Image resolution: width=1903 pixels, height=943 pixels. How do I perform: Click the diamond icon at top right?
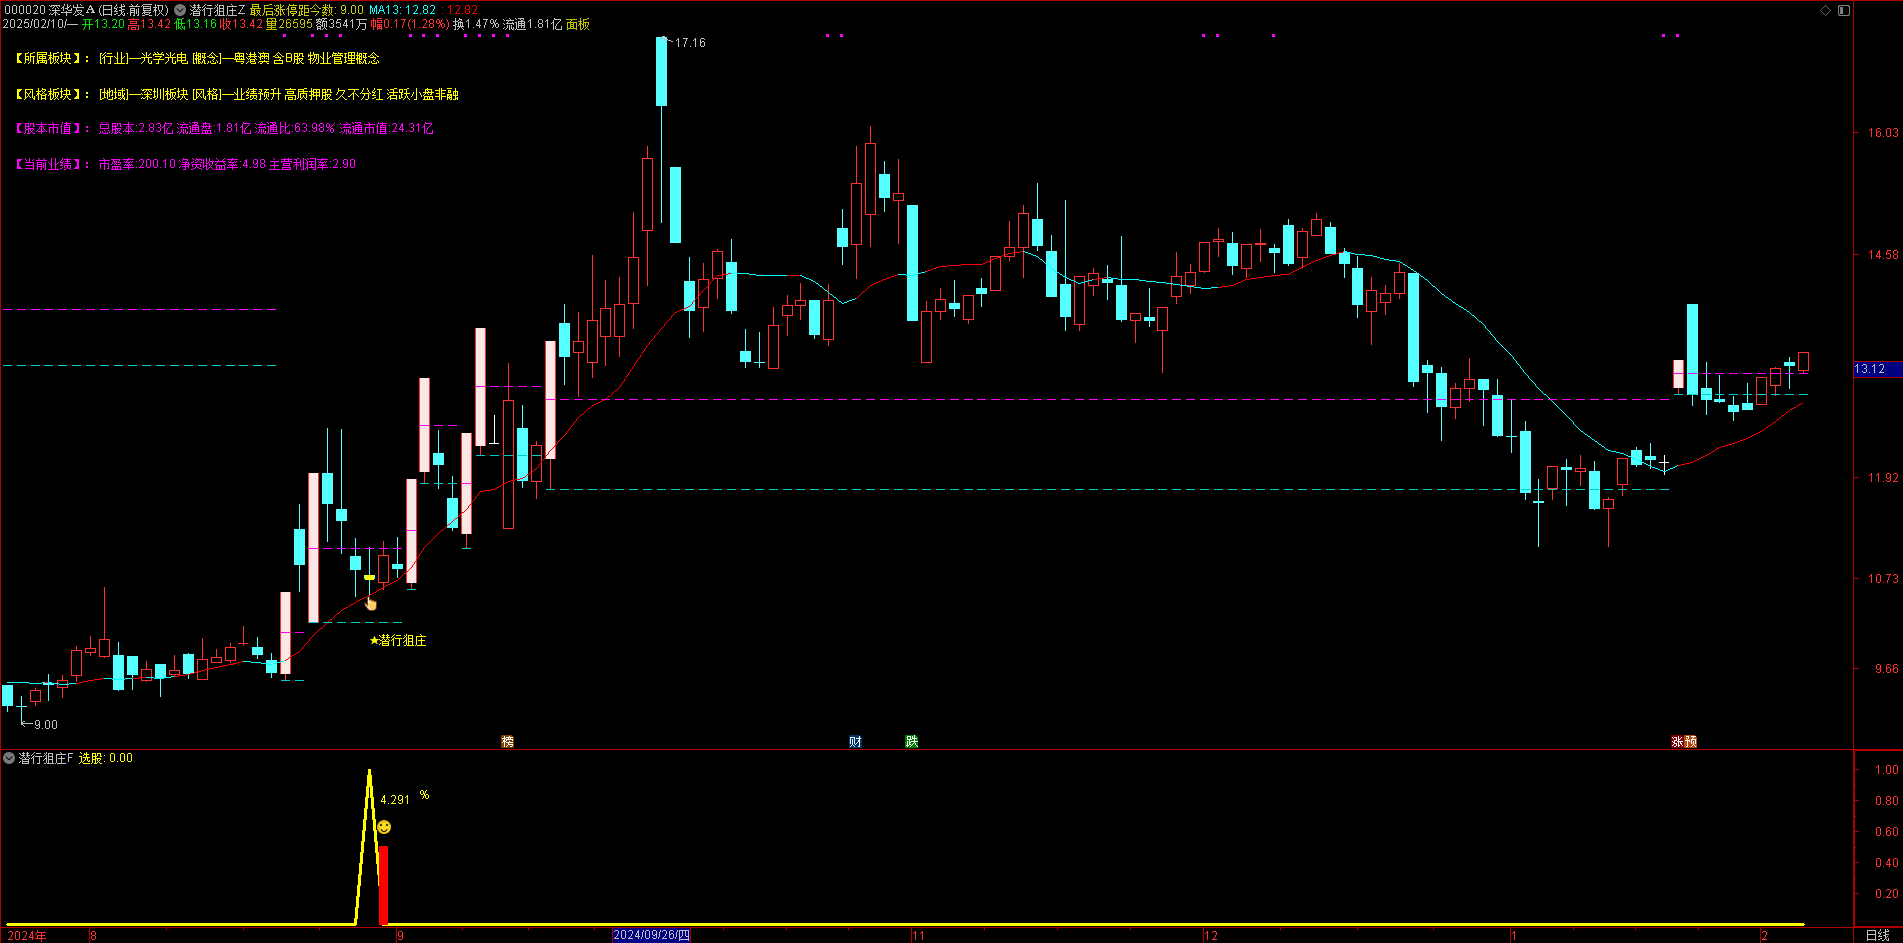(1826, 10)
